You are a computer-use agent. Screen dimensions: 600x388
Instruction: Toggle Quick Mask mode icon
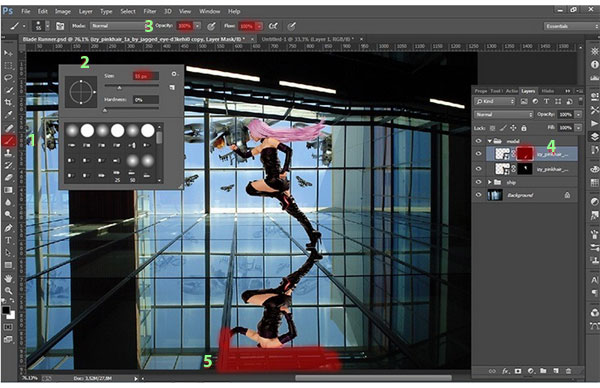click(8, 328)
